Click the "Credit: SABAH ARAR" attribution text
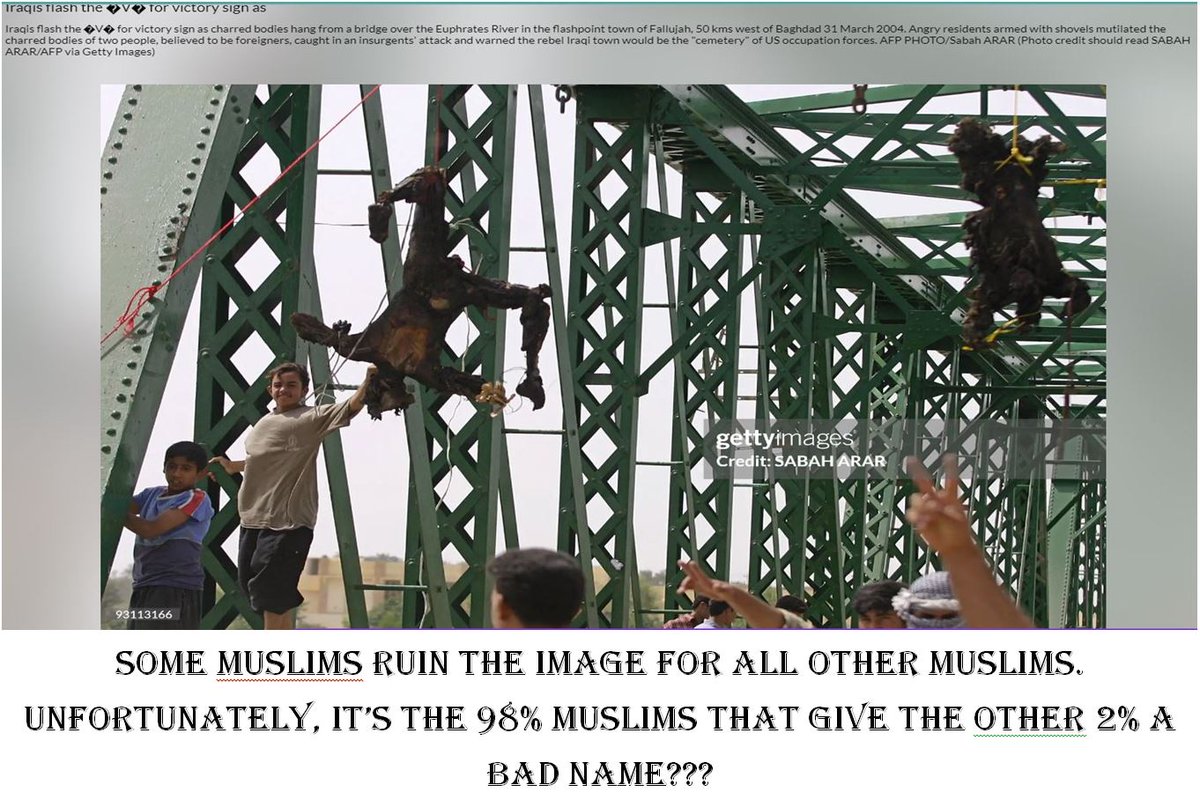This screenshot has width=1200, height=800. [798, 463]
